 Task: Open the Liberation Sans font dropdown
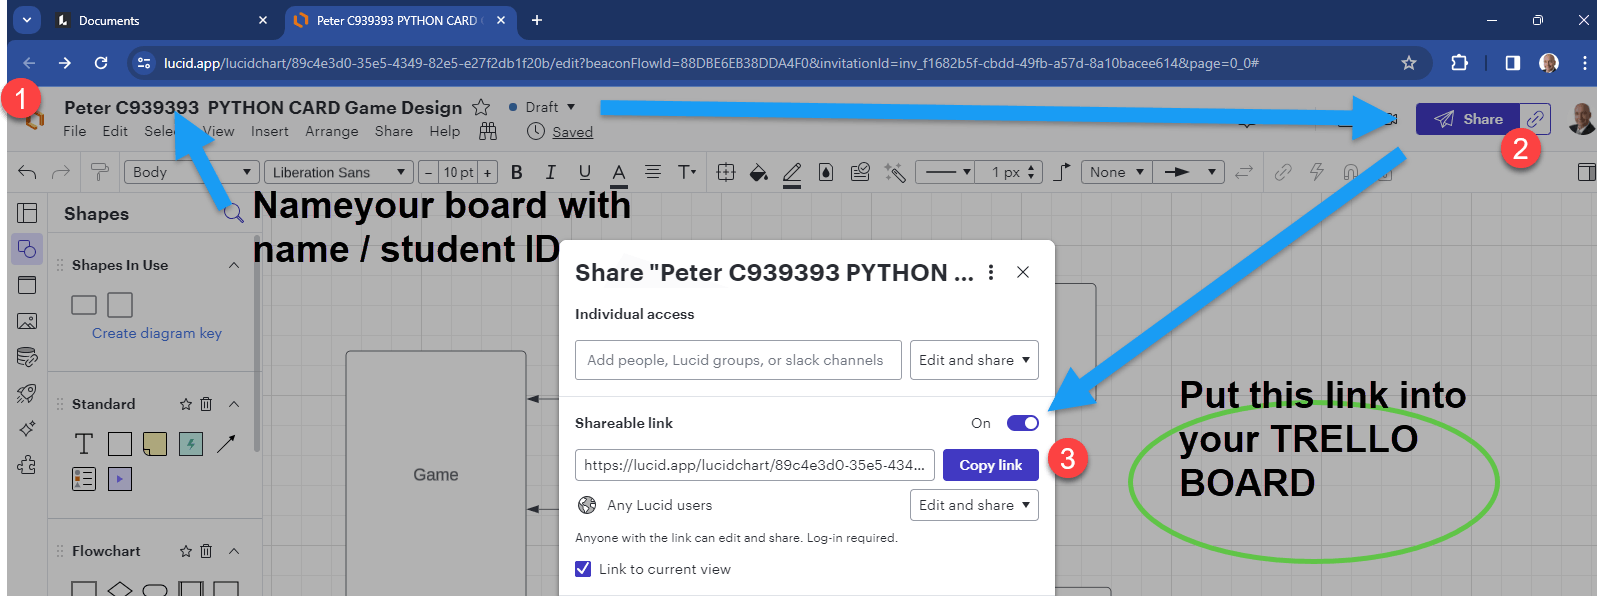click(x=339, y=172)
